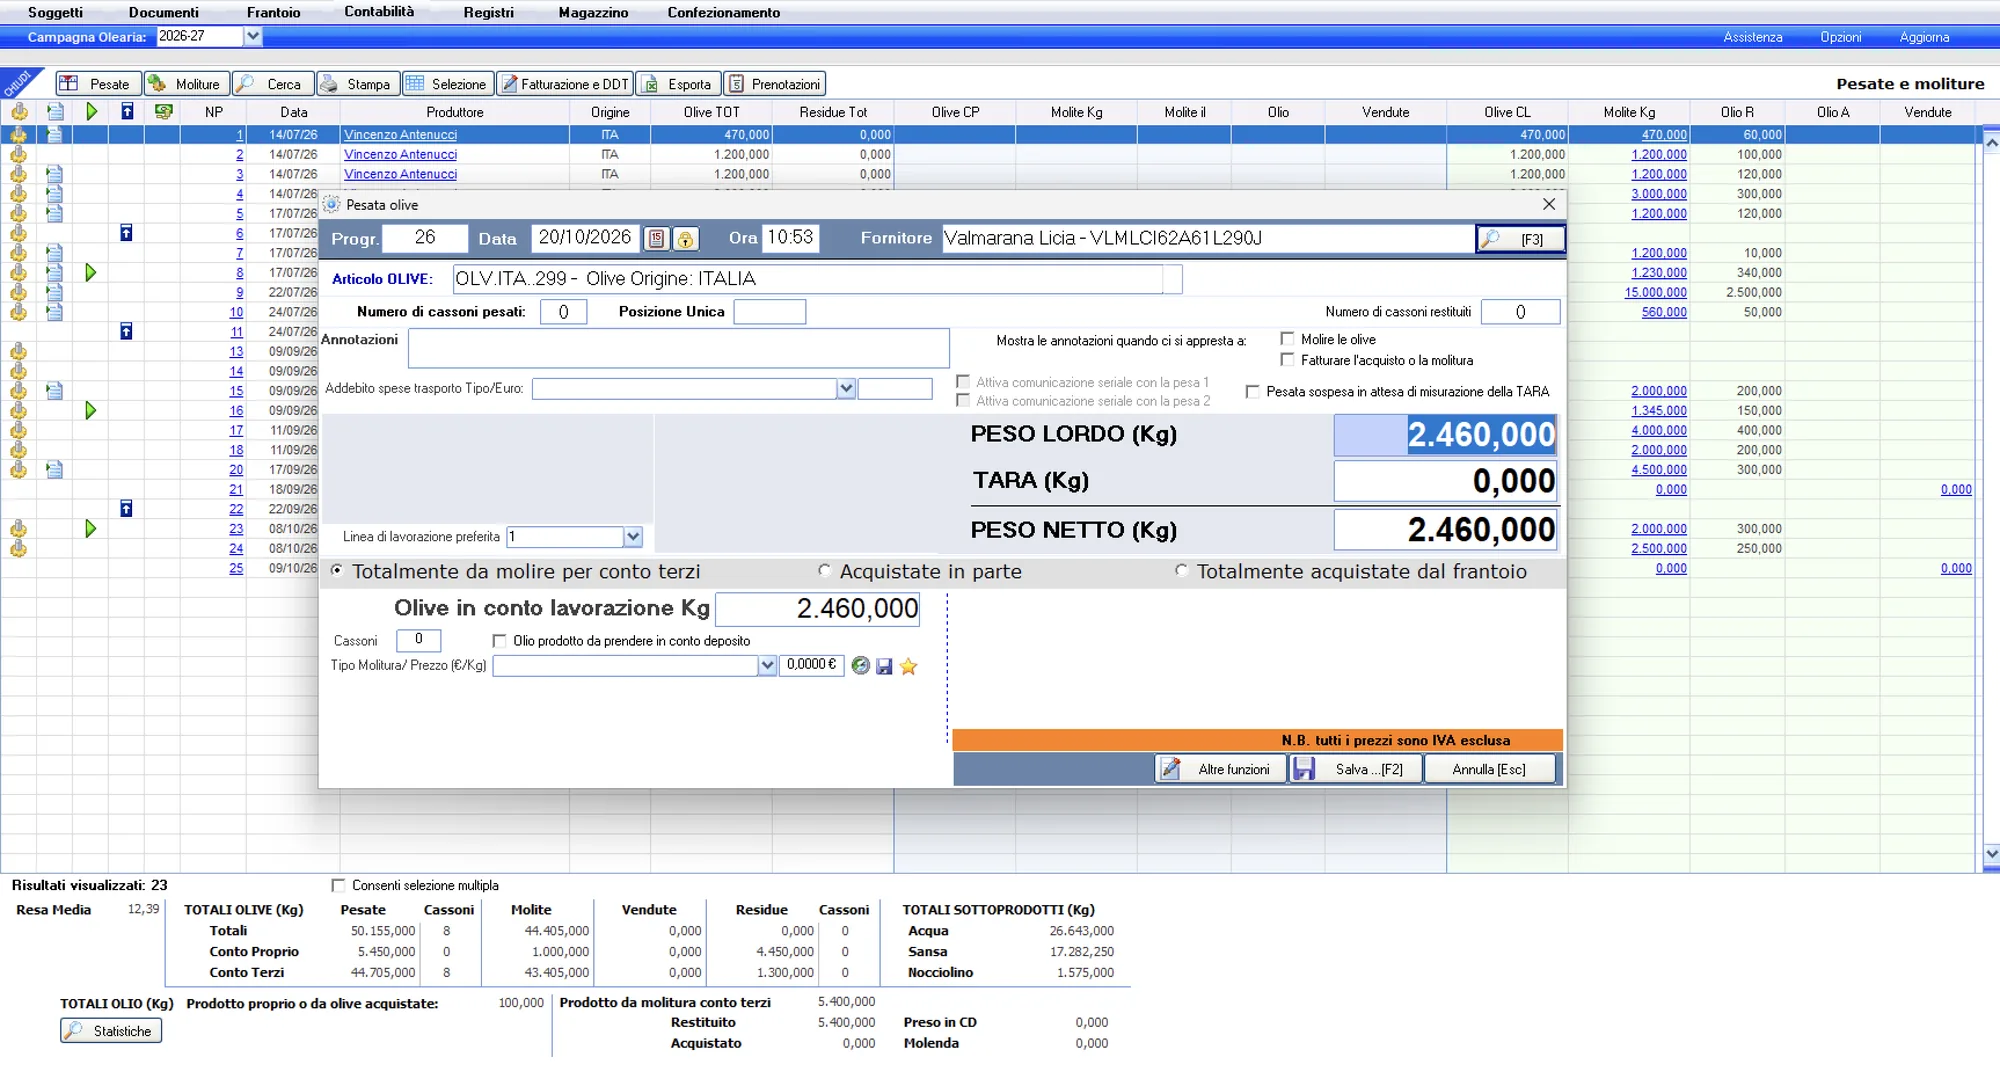2000x1068 pixels.
Task: Click the Salva [F2] button
Action: point(1356,769)
